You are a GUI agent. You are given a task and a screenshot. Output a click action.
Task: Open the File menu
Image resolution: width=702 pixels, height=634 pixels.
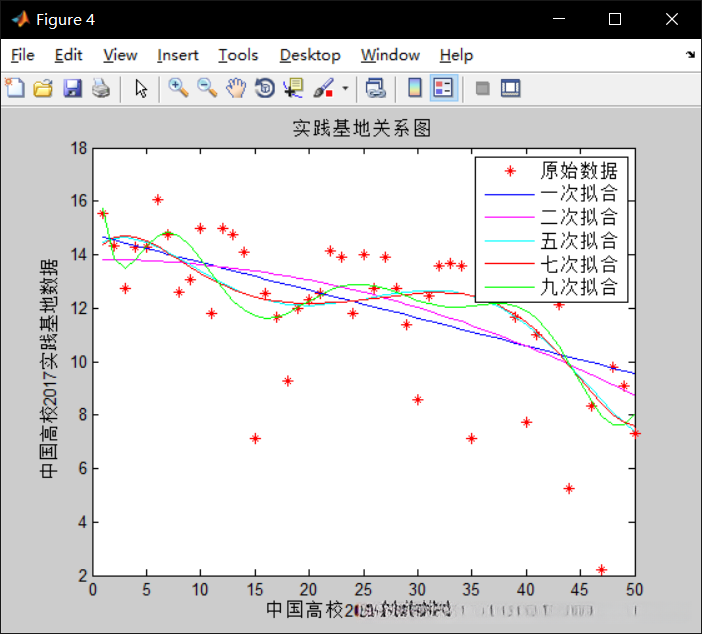(22, 55)
